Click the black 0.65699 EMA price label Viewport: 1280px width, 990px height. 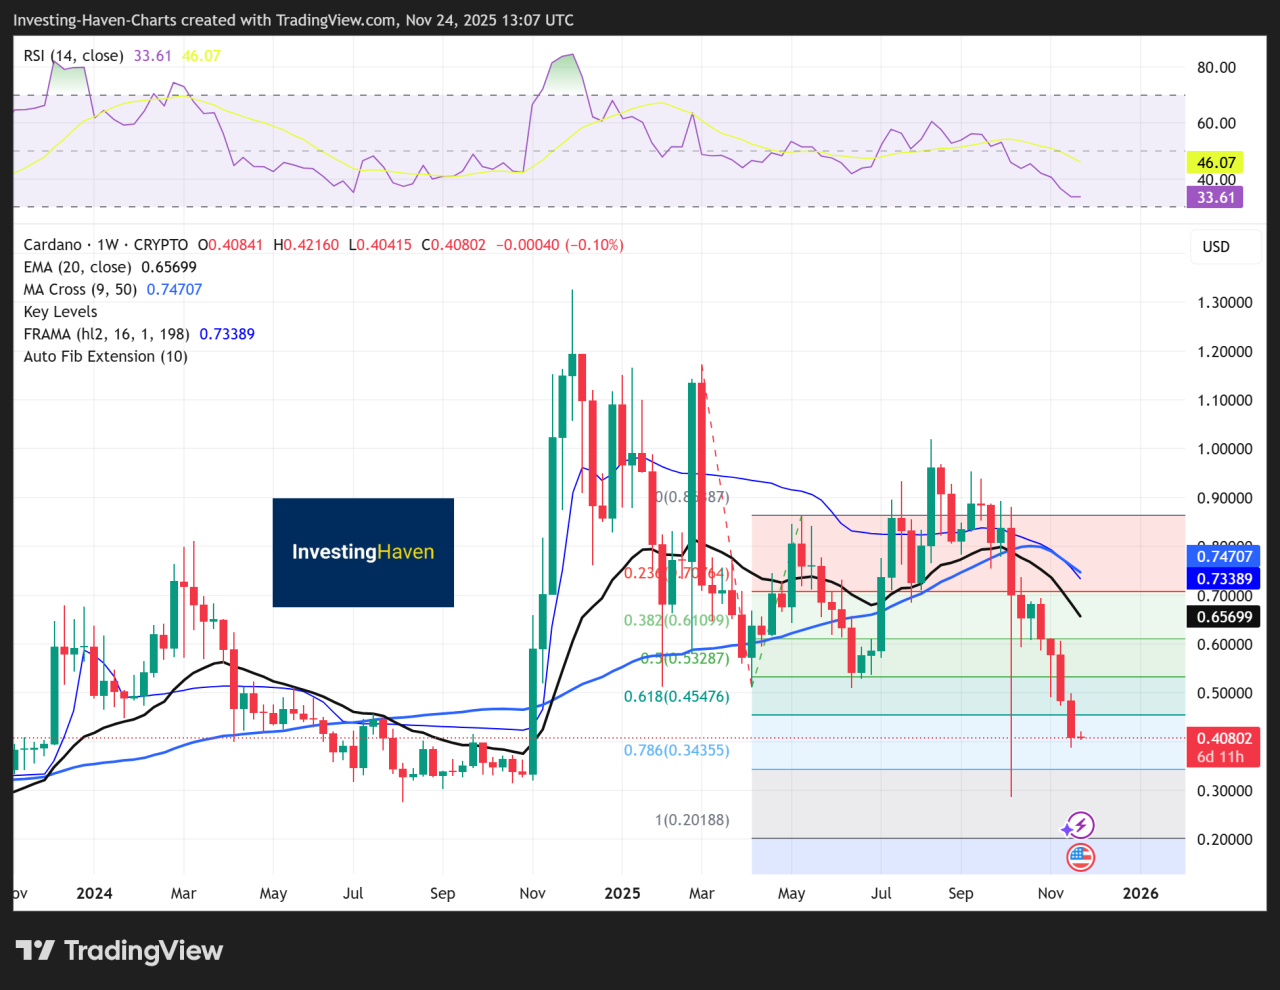pos(1222,617)
